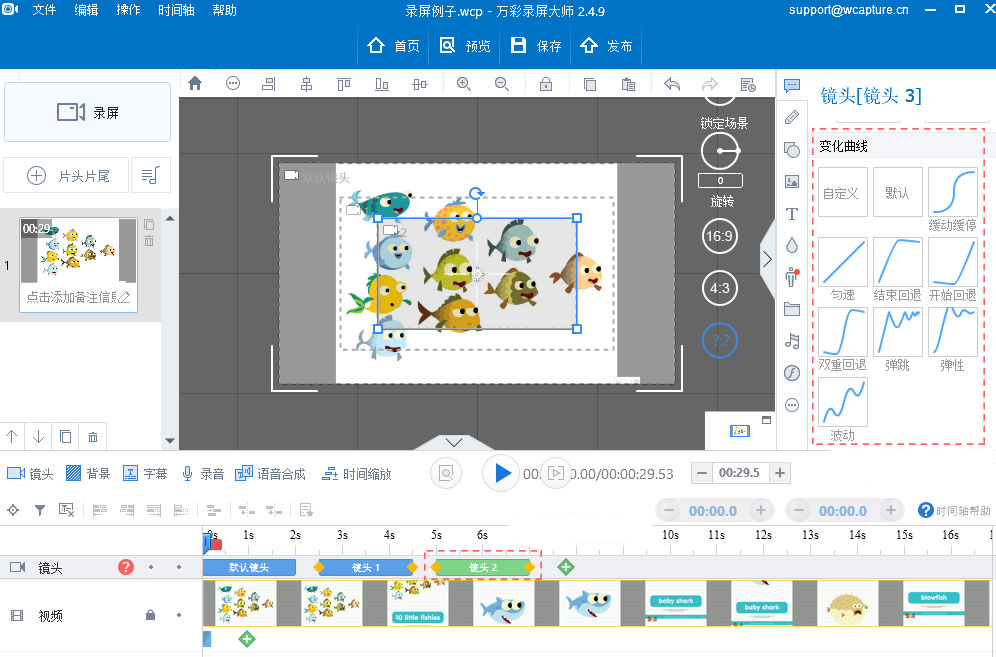Image resolution: width=996 pixels, height=657 pixels.
Task: Toggle lock on 视频 track
Action: point(151,615)
